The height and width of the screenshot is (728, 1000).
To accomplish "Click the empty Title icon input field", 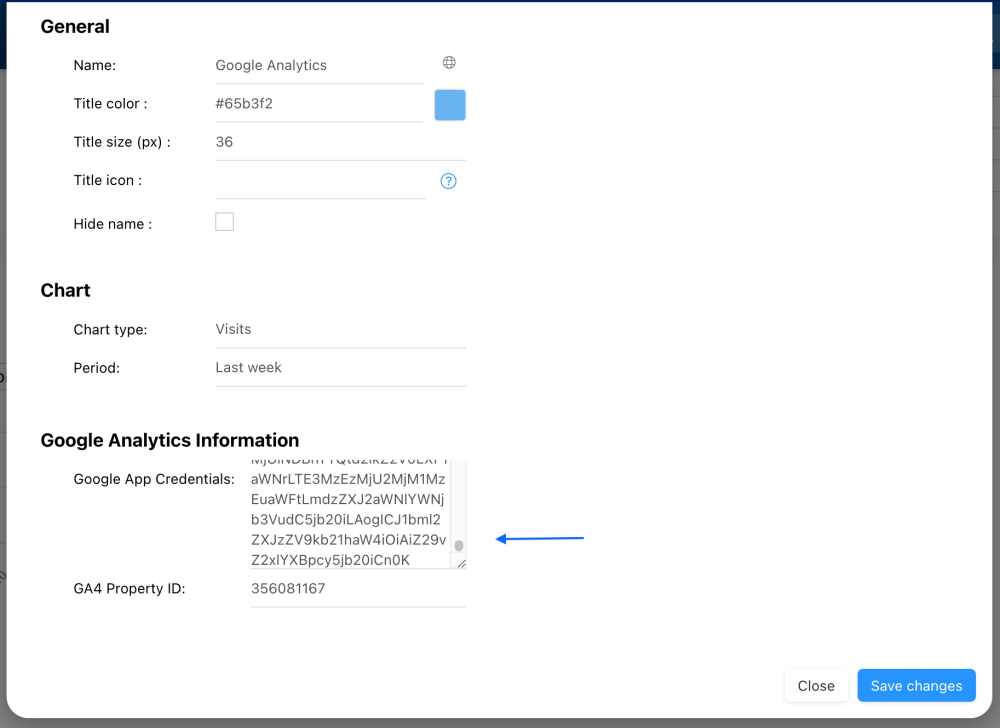I will click(x=320, y=181).
